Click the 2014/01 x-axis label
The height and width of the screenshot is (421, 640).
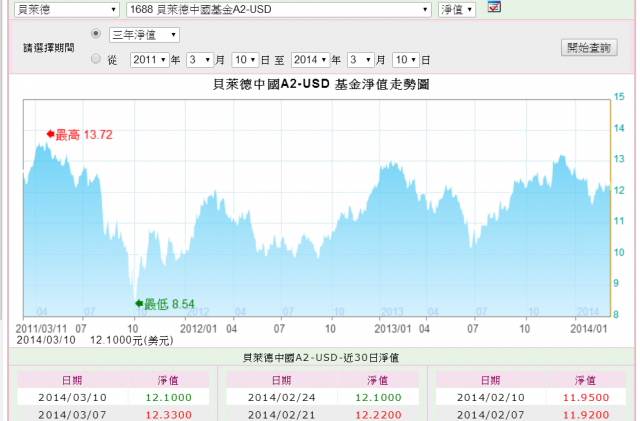point(589,329)
